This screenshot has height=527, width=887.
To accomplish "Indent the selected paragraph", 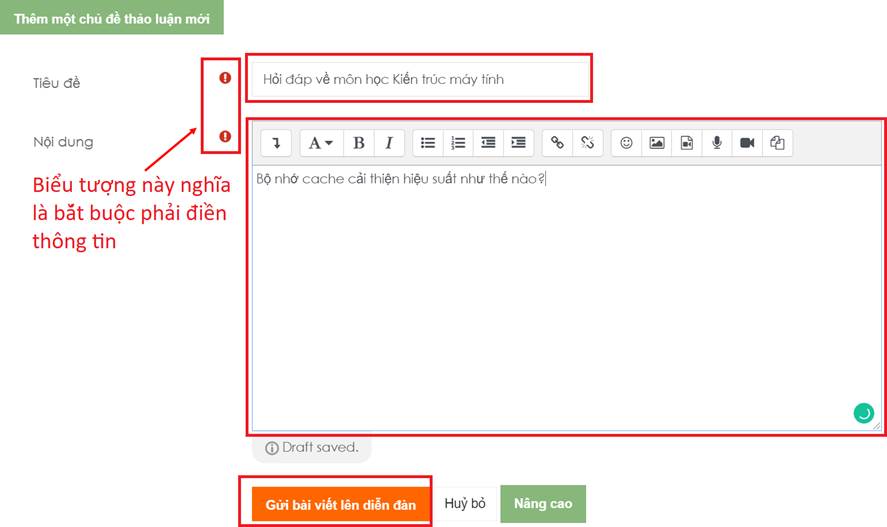I will click(x=519, y=142).
